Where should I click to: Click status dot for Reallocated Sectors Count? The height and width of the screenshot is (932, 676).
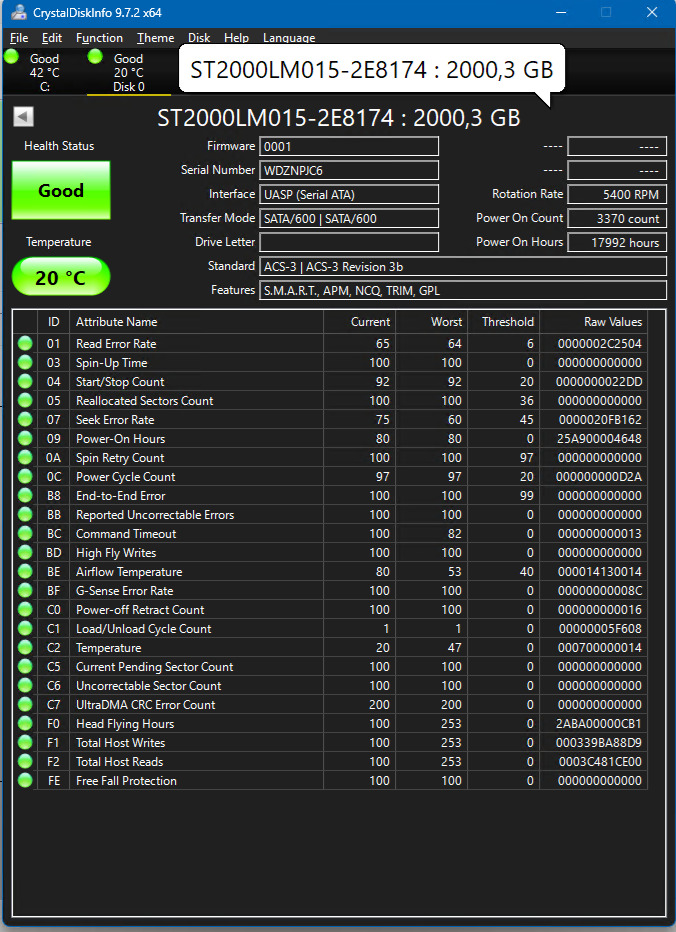pos(25,401)
